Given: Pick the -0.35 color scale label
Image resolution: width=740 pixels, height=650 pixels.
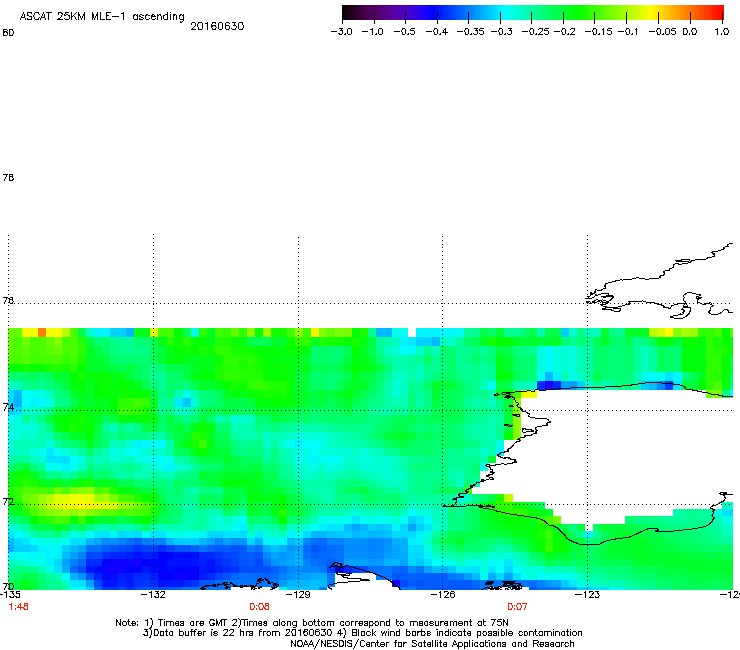Looking at the screenshot, I should [x=471, y=32].
